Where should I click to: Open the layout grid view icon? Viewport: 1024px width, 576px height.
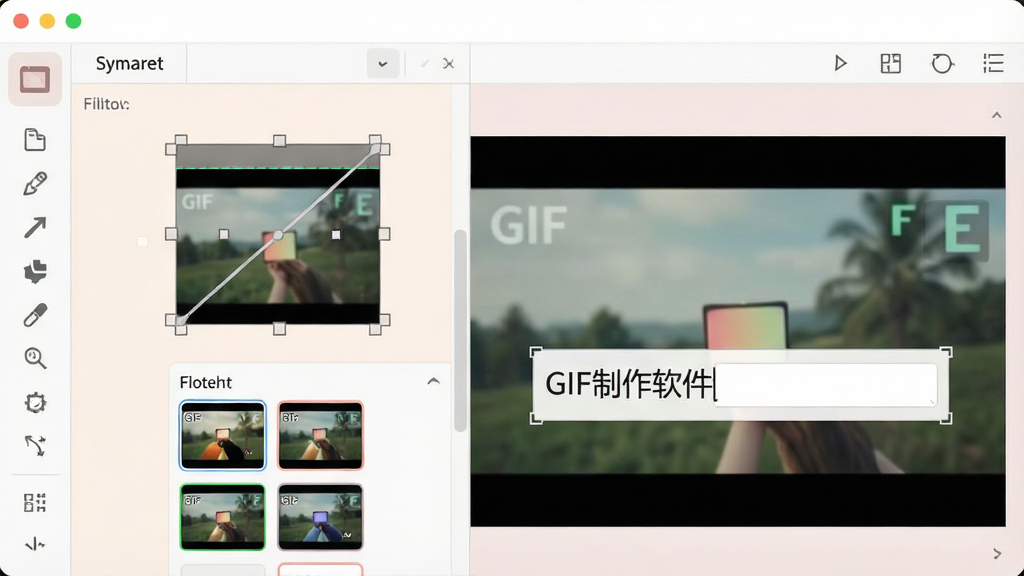[891, 63]
